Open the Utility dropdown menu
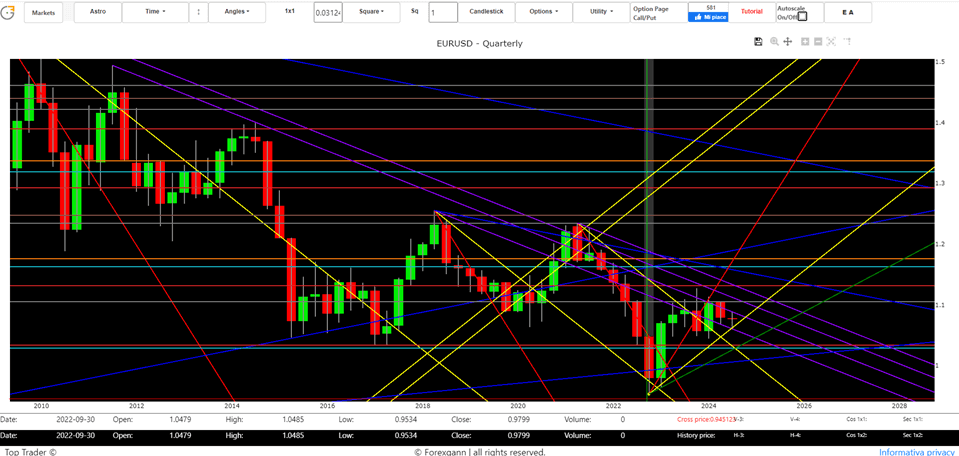The height and width of the screenshot is (456, 959). pos(602,12)
